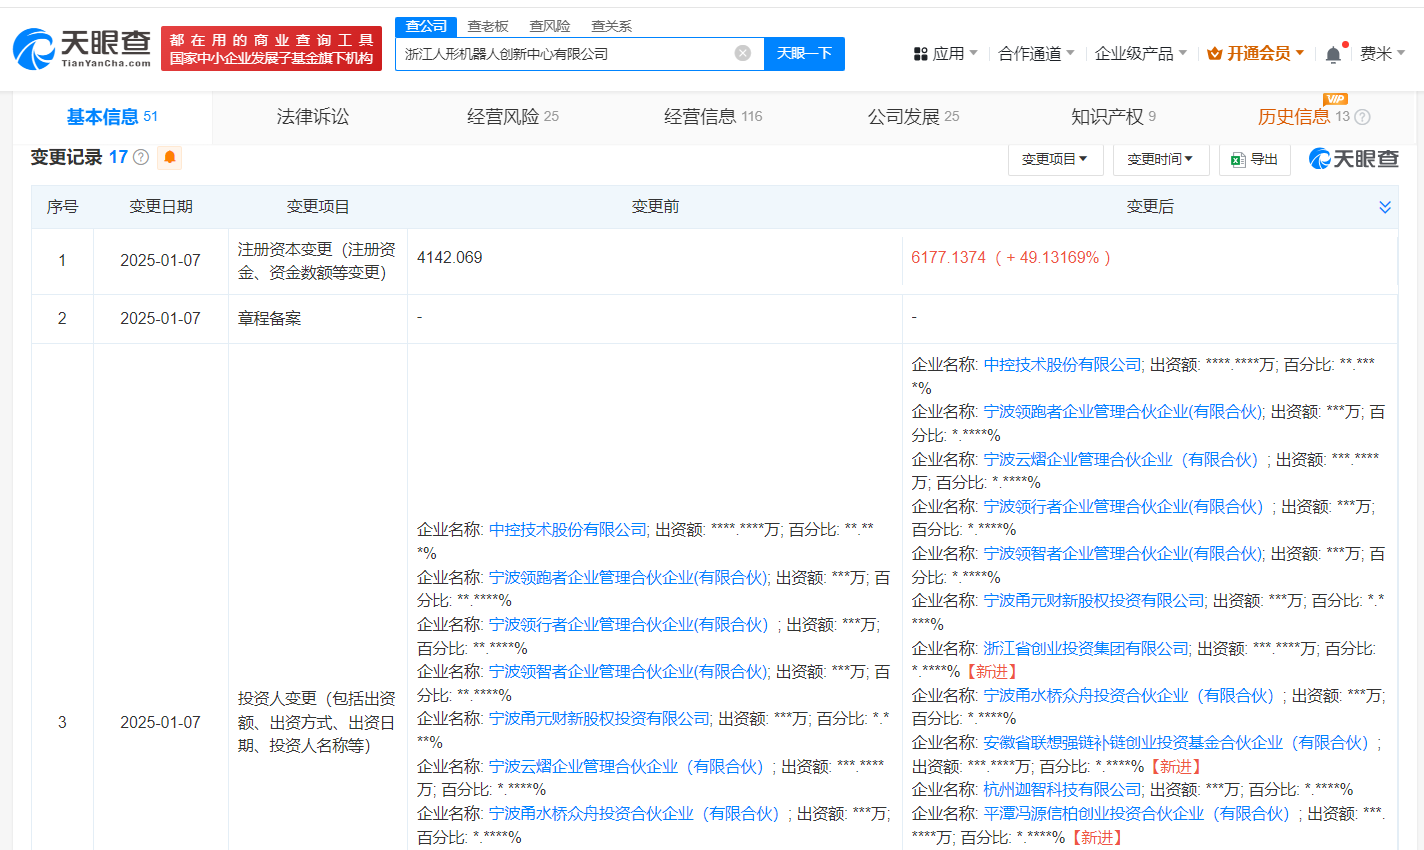Select the 查老板 search mode tab

(x=488, y=26)
